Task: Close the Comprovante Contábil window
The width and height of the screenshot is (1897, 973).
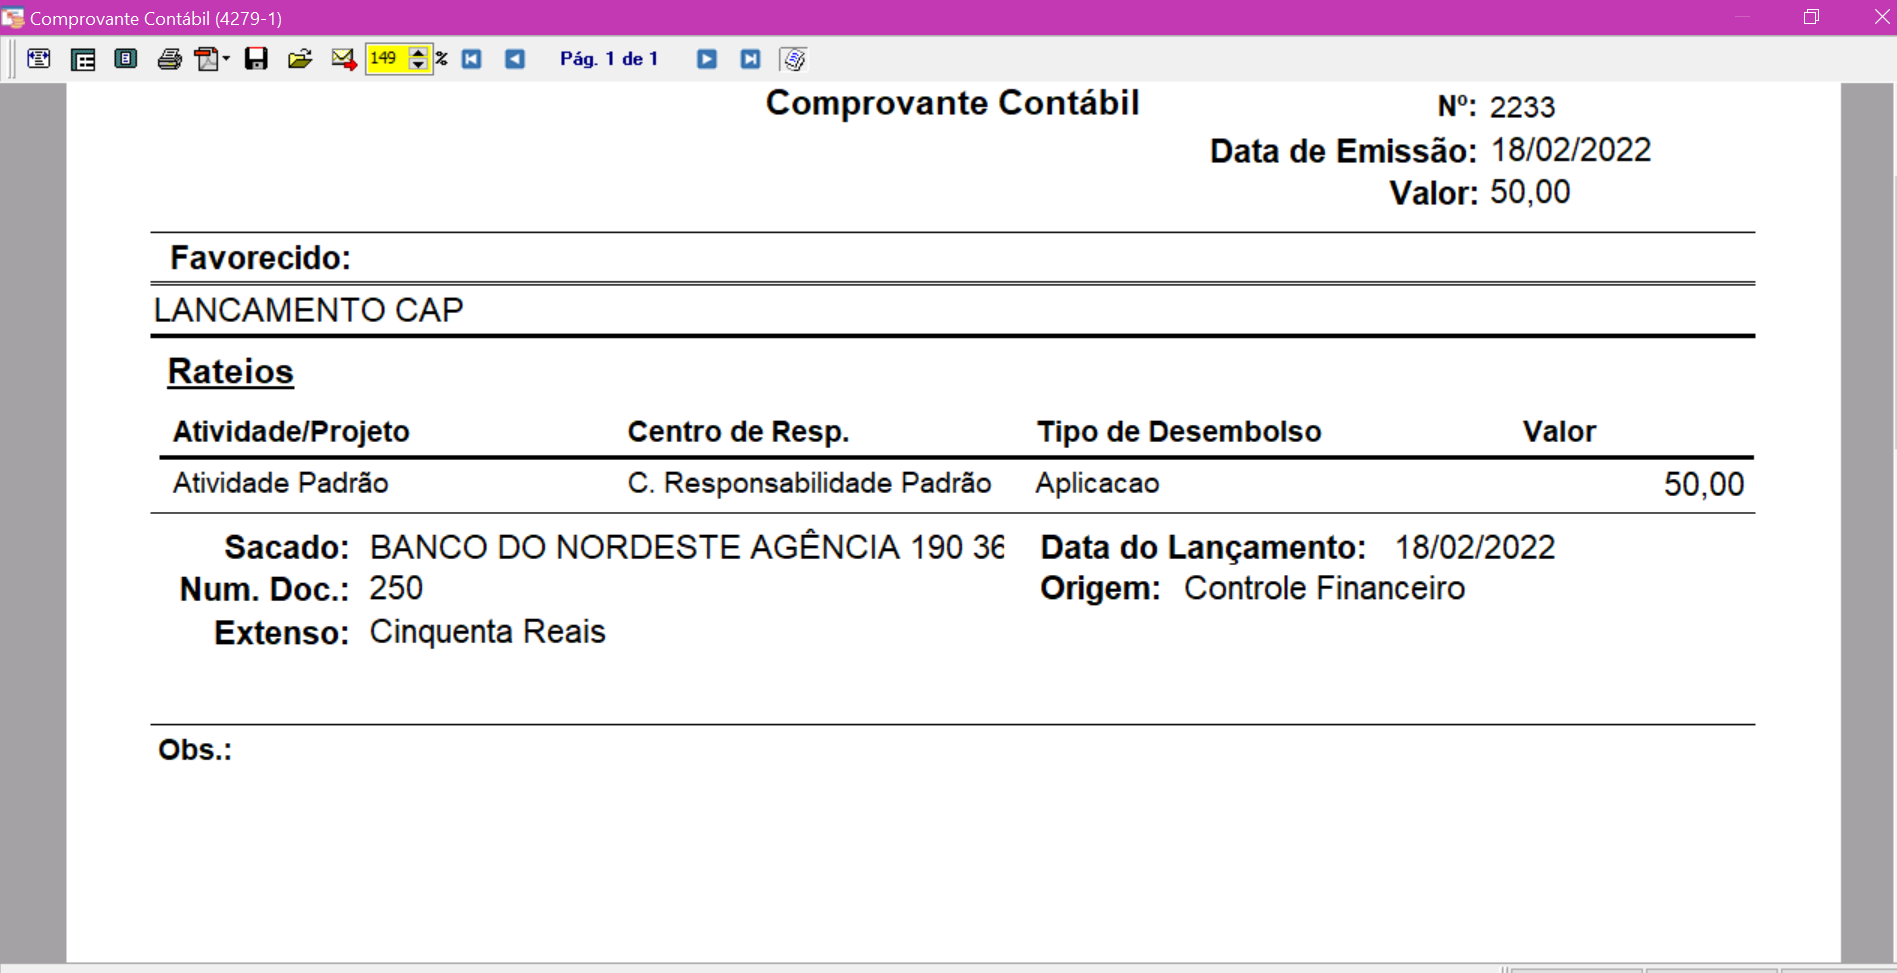Action: click(1881, 17)
